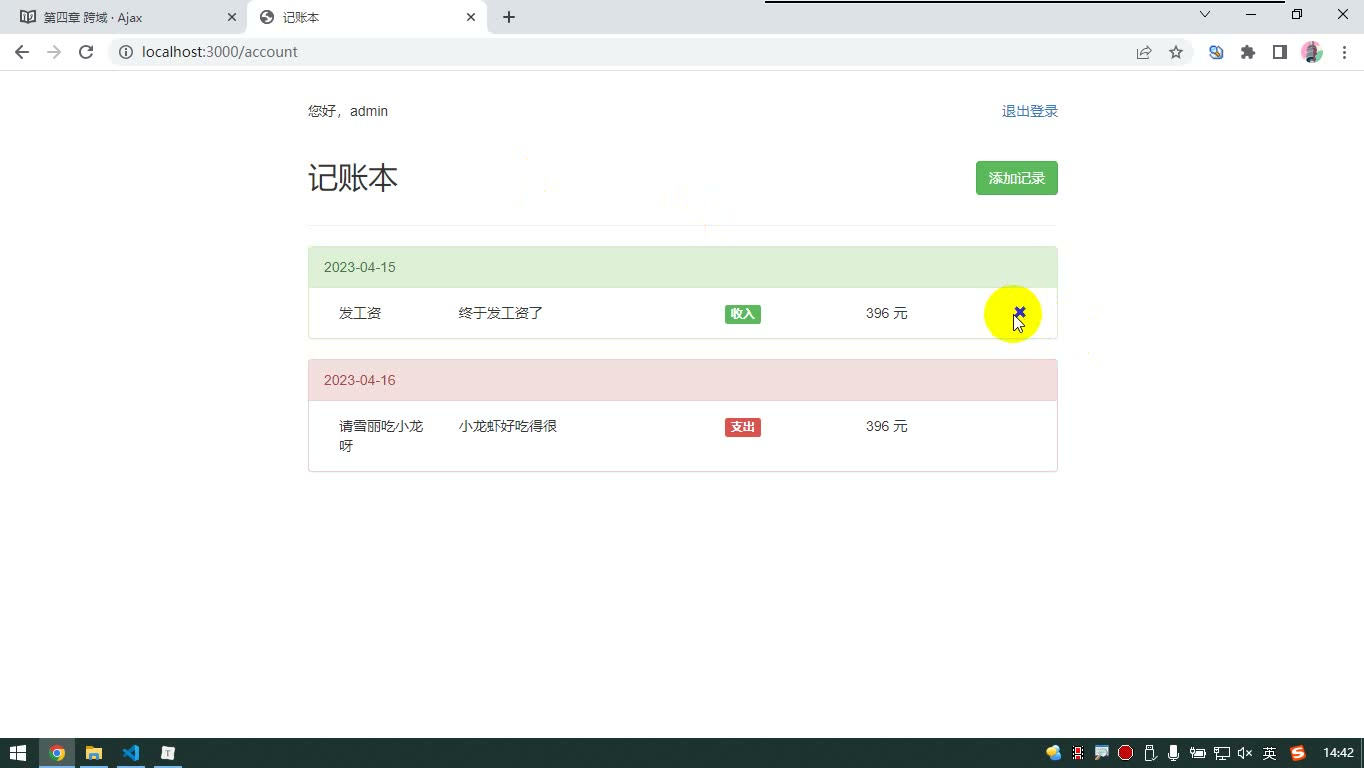Reload the localhost account page
Image resolution: width=1364 pixels, height=768 pixels.
pos(86,52)
